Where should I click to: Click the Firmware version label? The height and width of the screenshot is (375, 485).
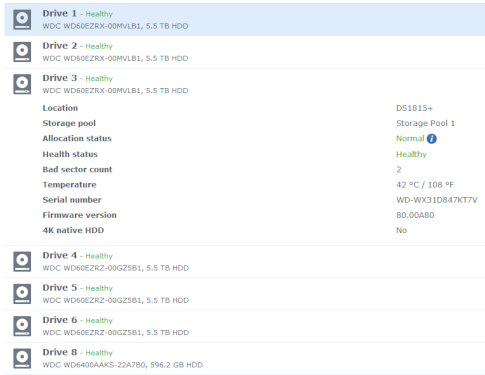pyautogui.click(x=80, y=215)
